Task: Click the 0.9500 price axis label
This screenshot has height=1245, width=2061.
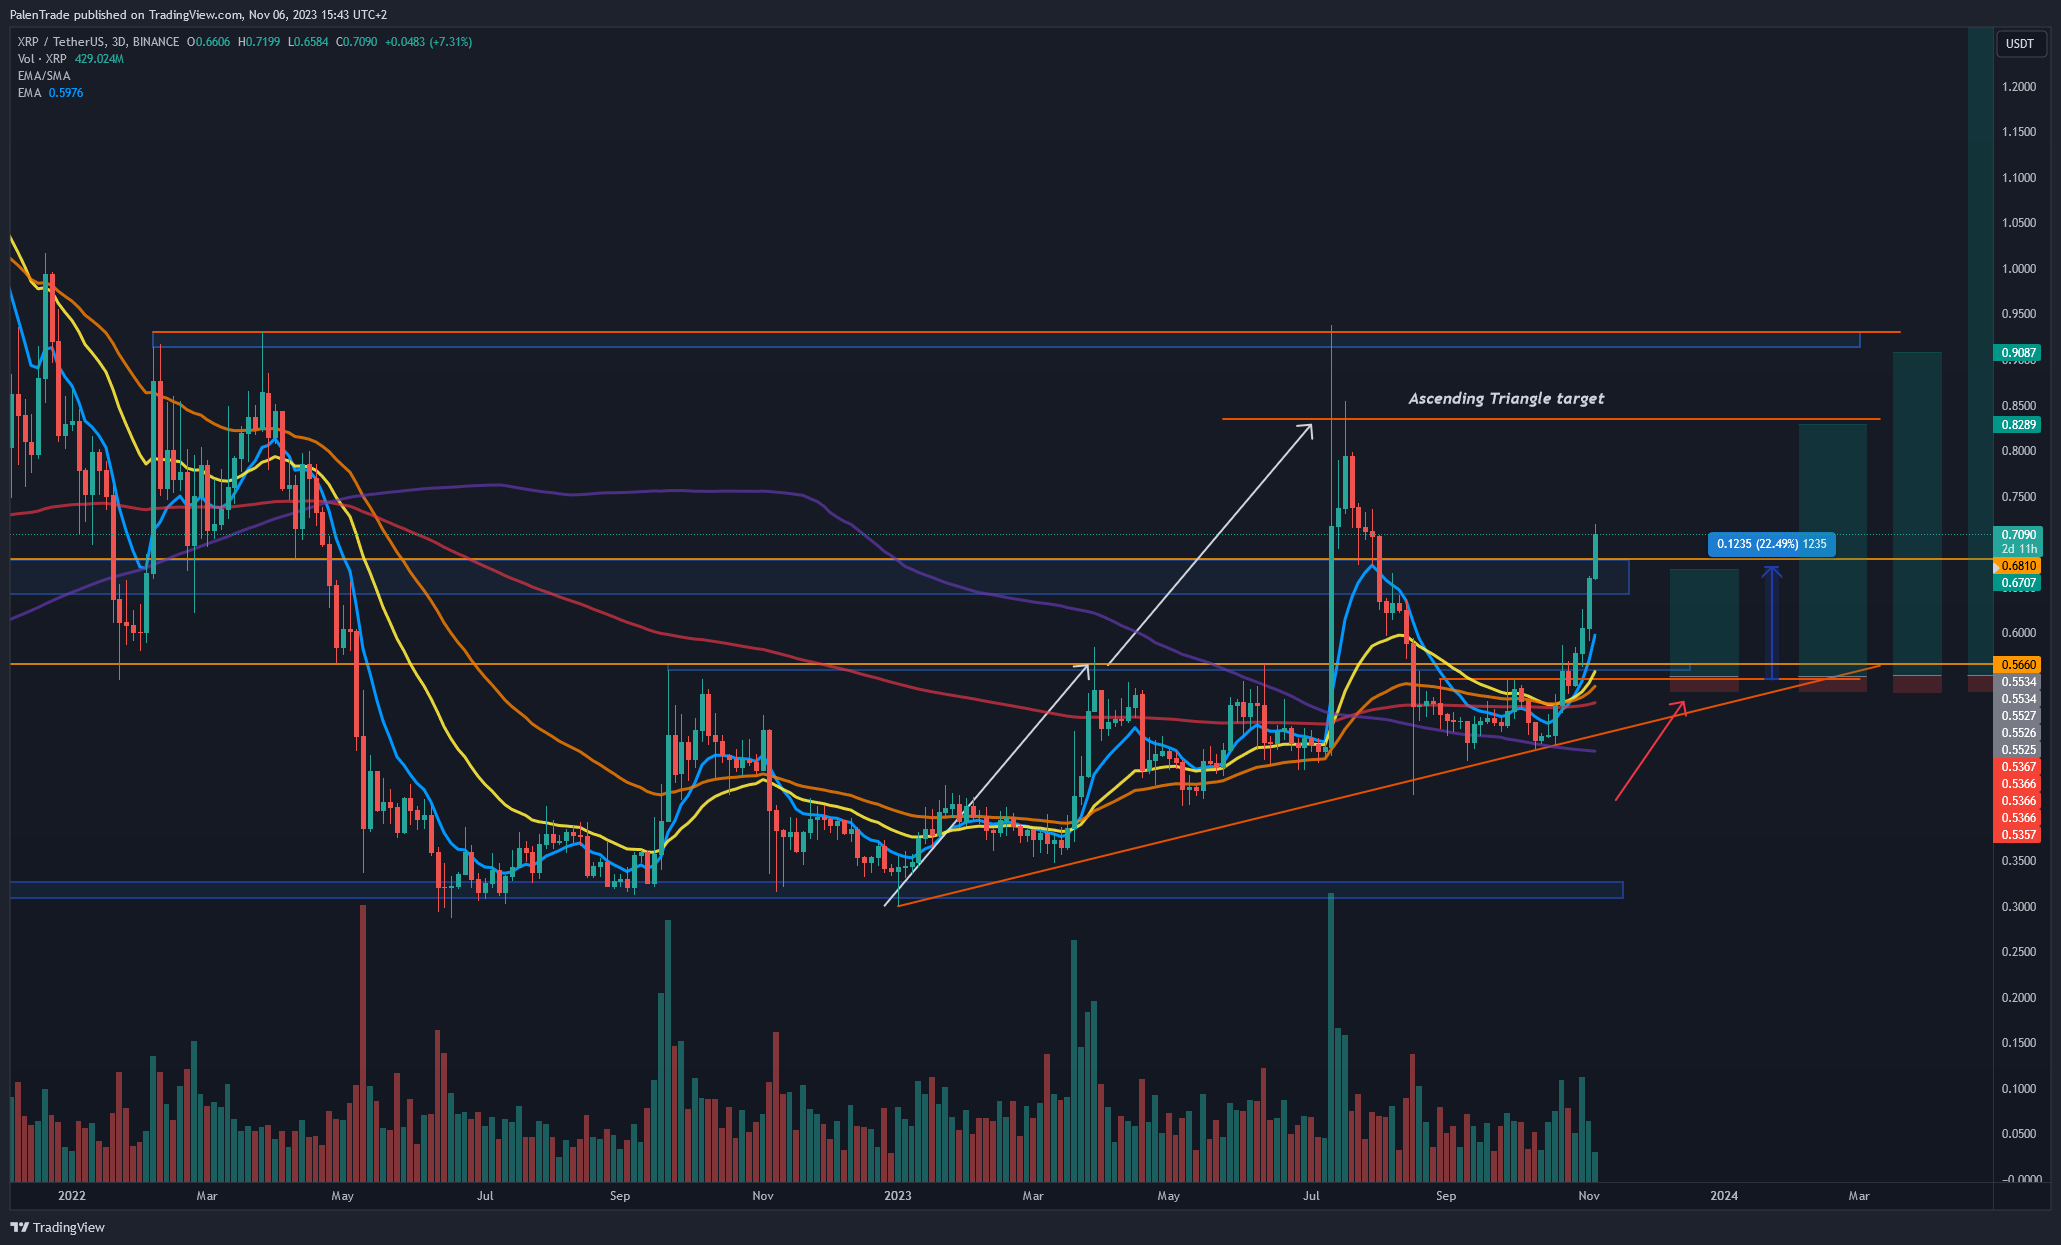Action: click(x=2019, y=314)
